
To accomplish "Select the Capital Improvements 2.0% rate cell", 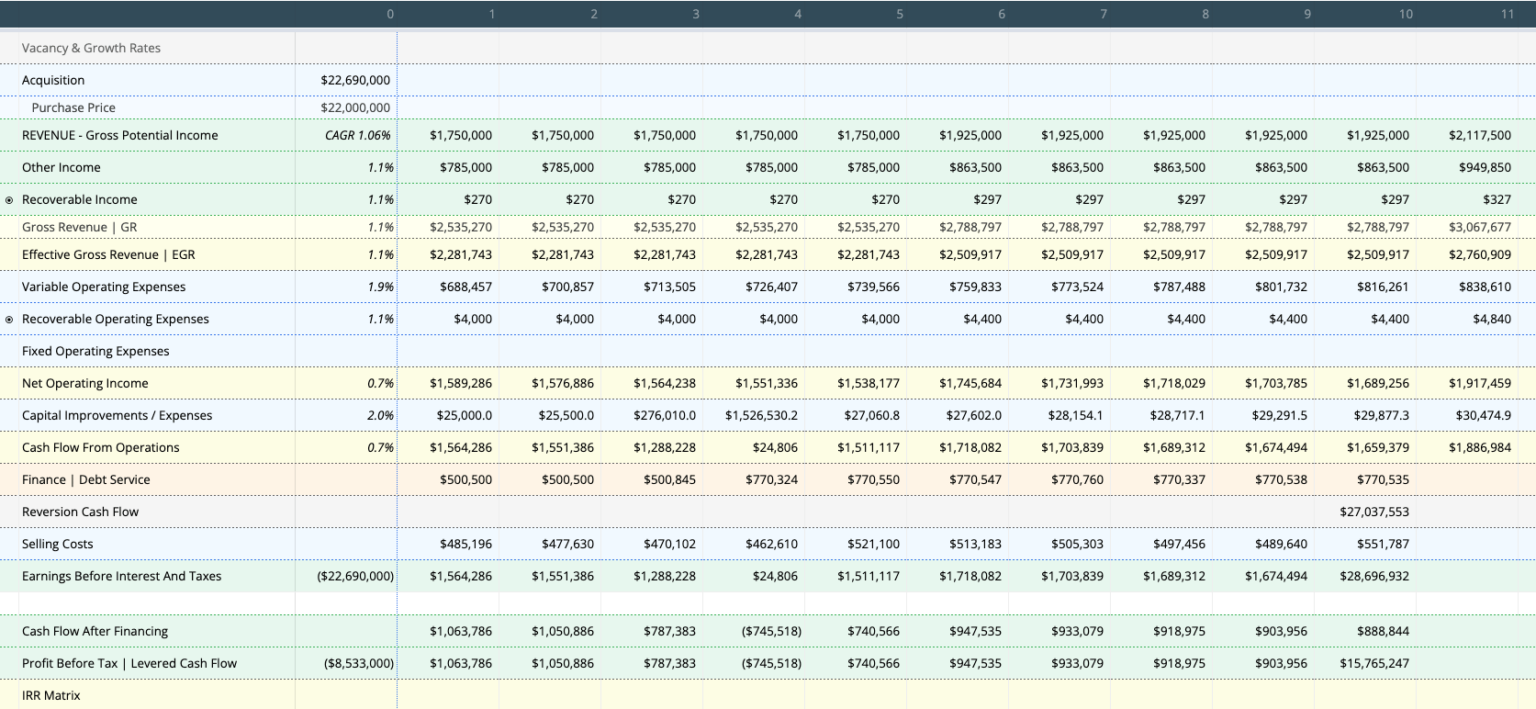I will (x=383, y=415).
